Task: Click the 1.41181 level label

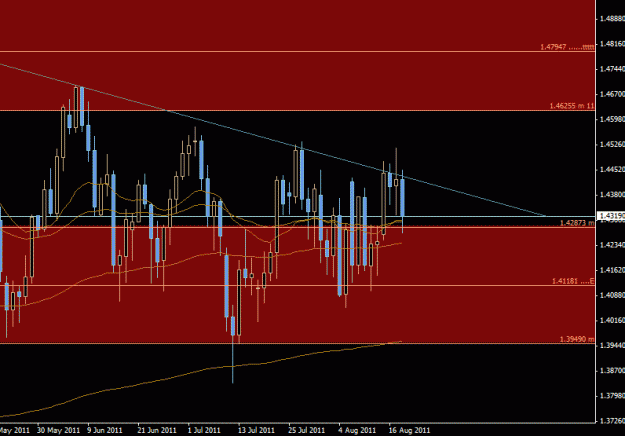Action: pyautogui.click(x=573, y=281)
